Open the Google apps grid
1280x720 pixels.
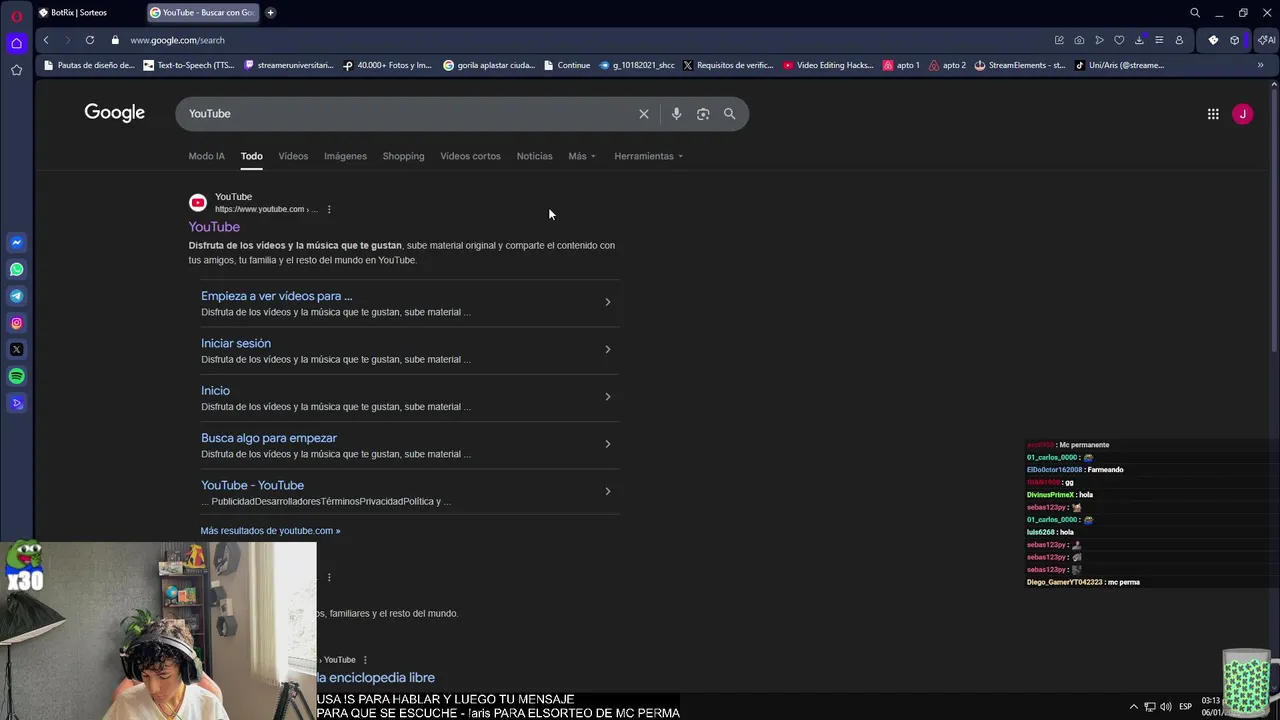(x=1213, y=114)
